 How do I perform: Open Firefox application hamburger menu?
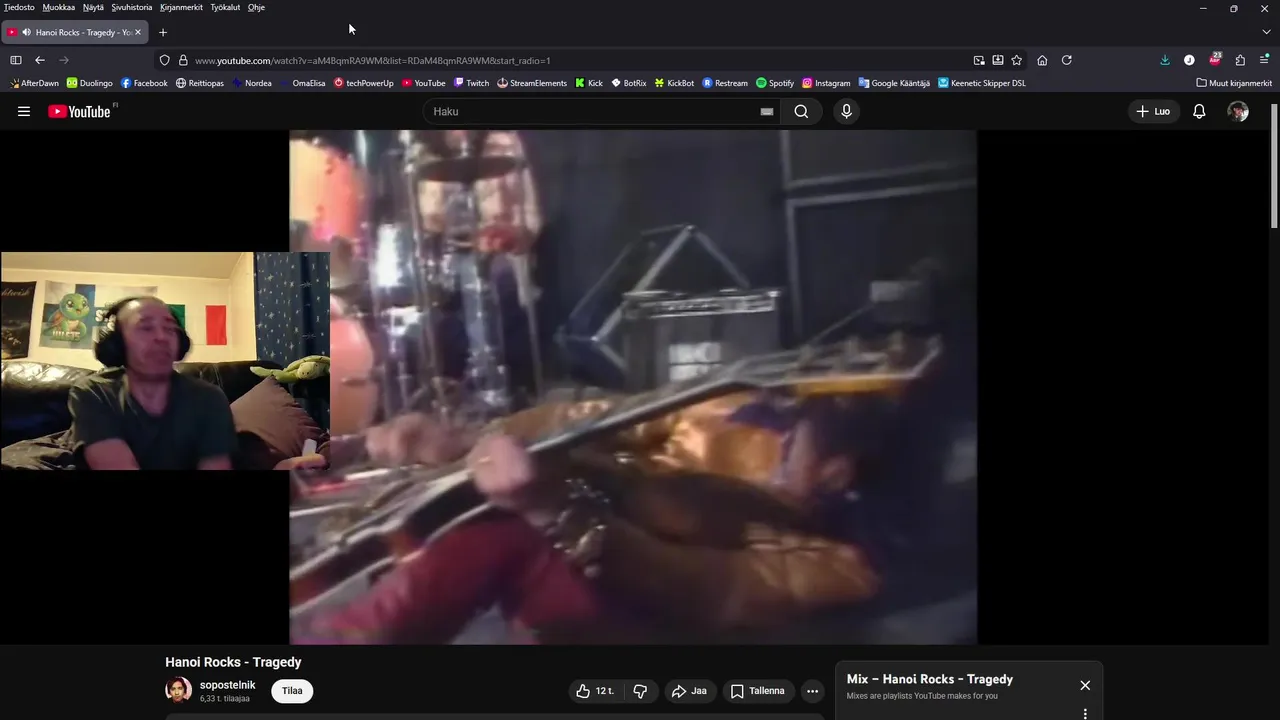[1265, 60]
